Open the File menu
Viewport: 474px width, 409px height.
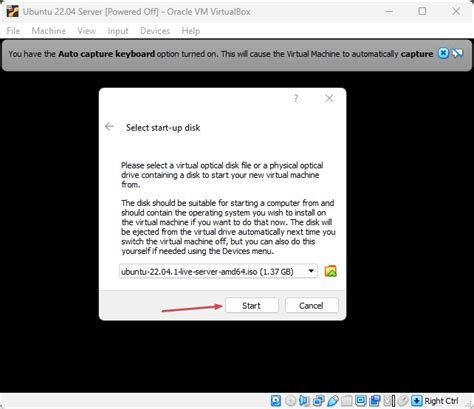coord(13,31)
